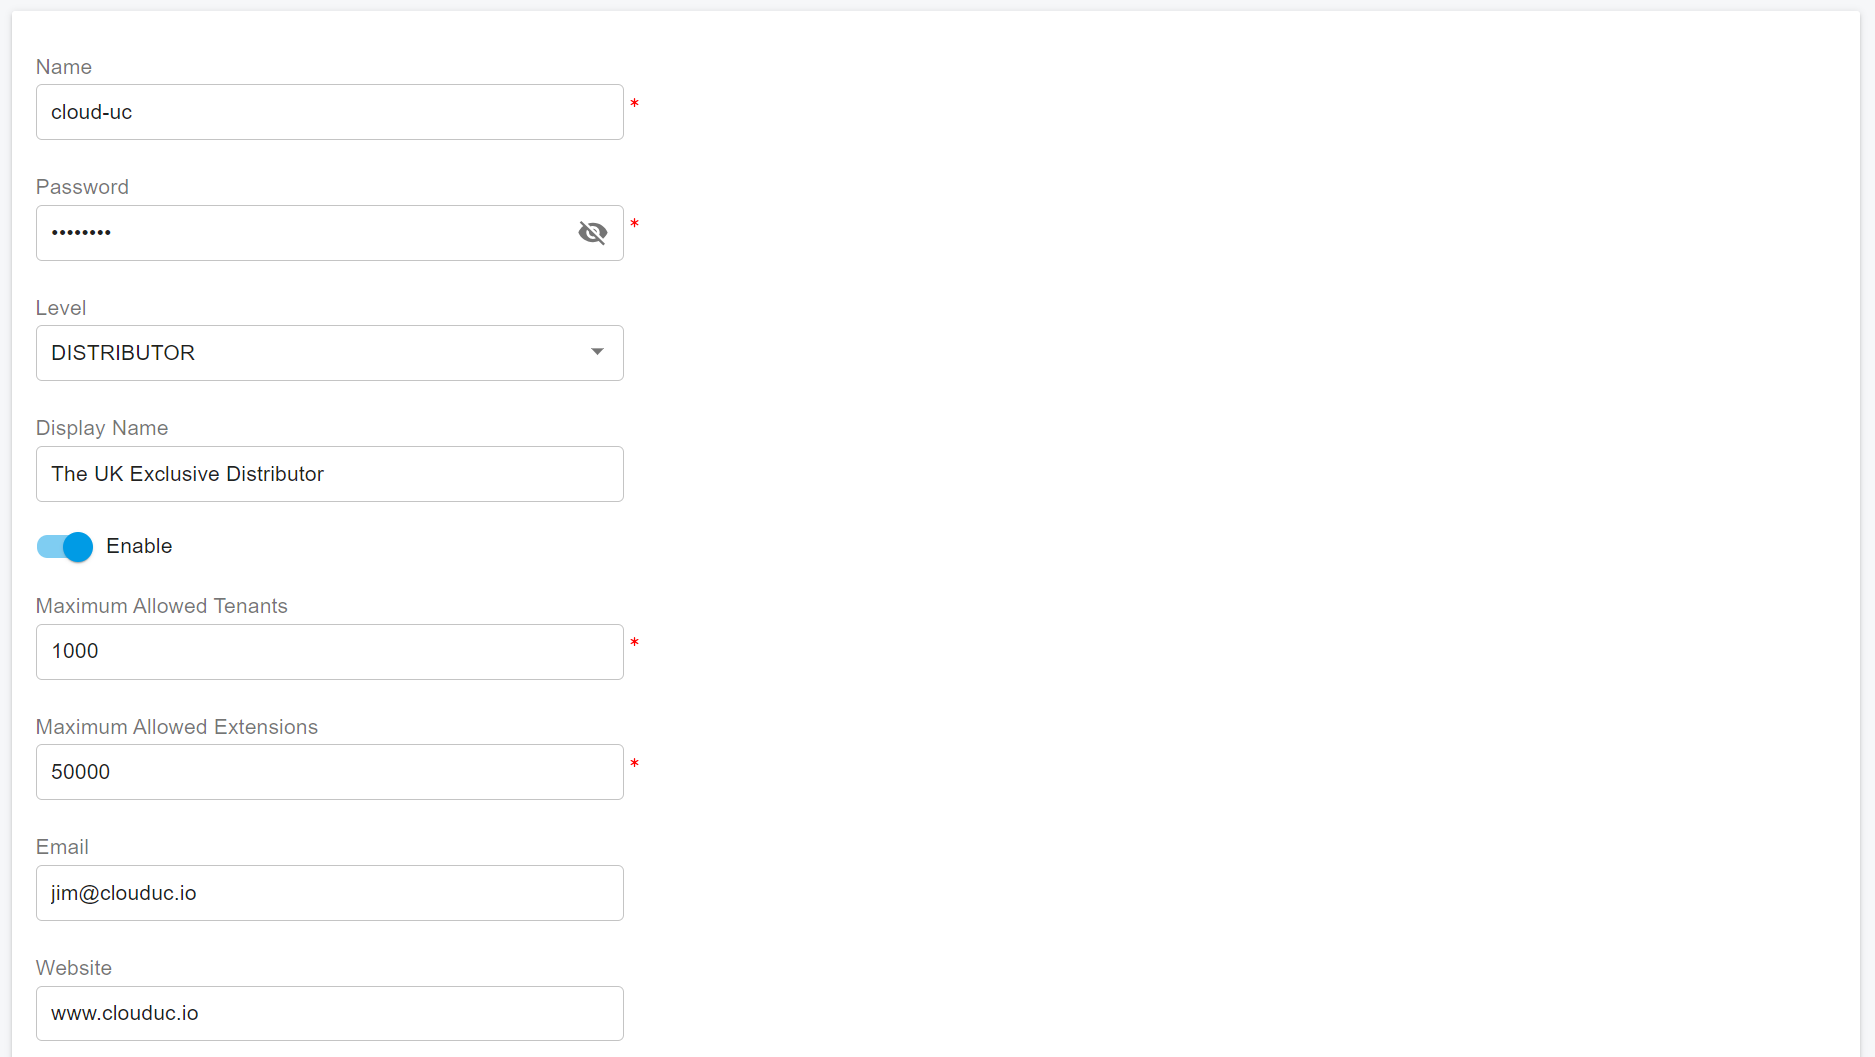Click the Email label text
Viewport: 1875px width, 1057px height.
click(x=62, y=847)
